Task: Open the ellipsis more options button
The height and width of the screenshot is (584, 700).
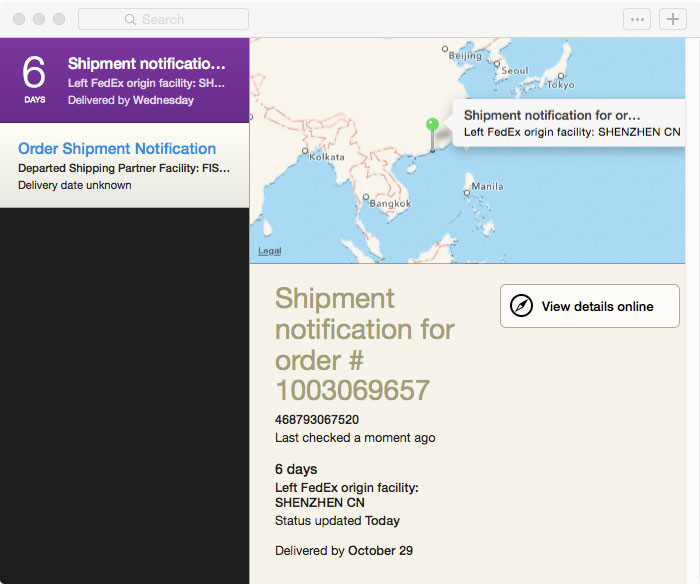Action: pos(637,19)
